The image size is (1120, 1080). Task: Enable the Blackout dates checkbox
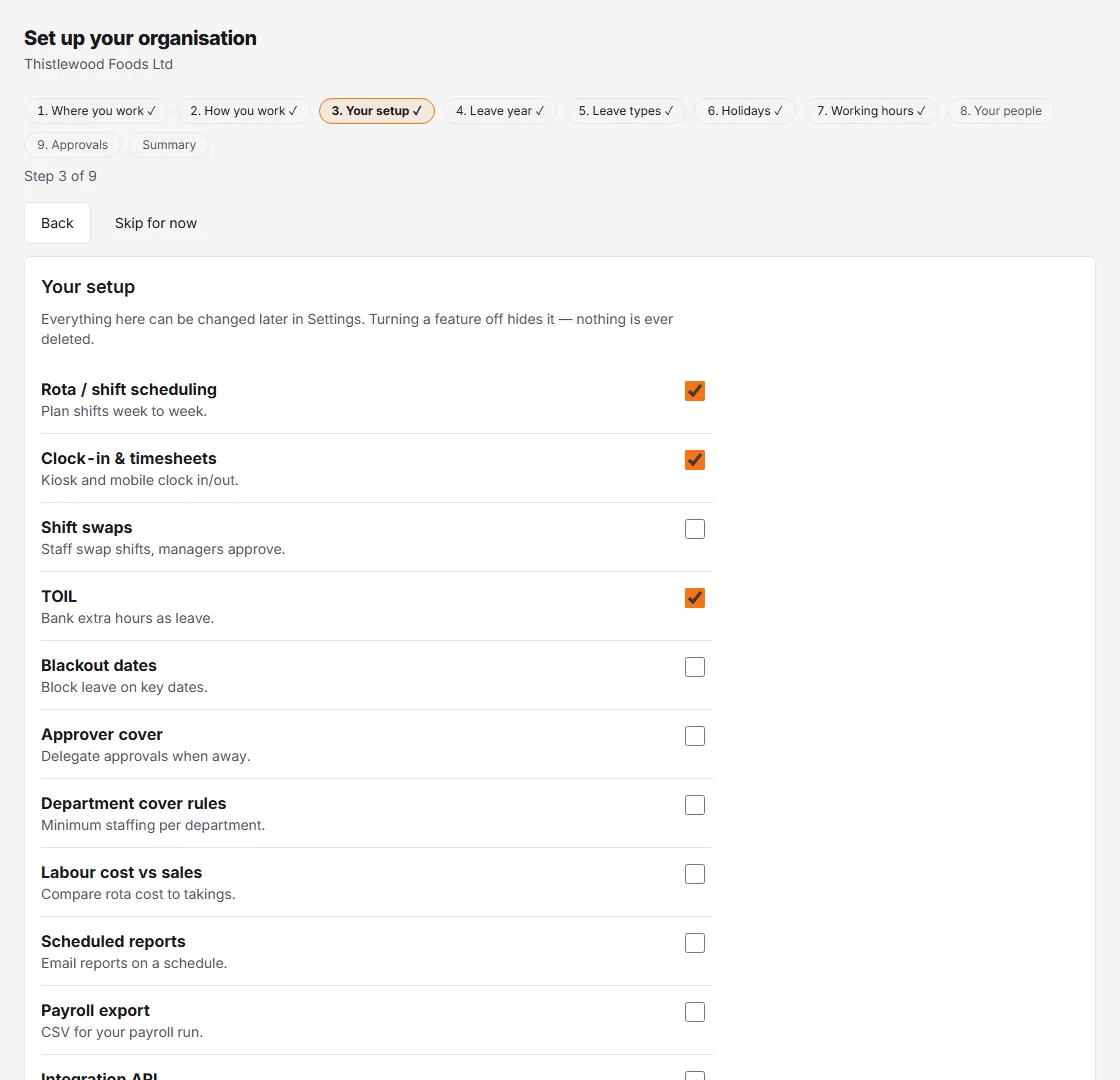click(x=694, y=667)
